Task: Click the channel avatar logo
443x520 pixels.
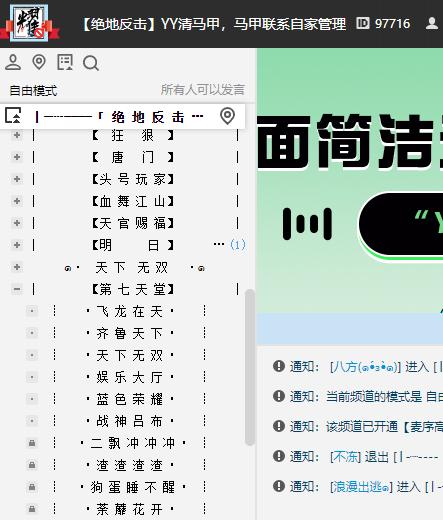Action: [x=29, y=23]
